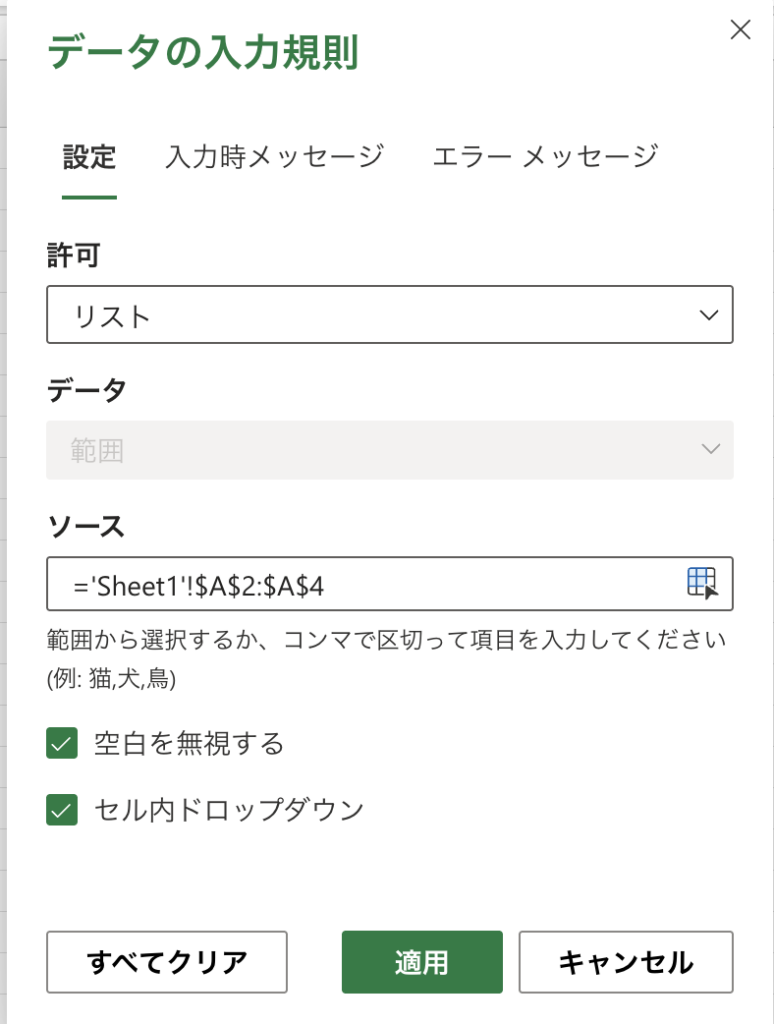Viewport: 774px width, 1024px height.
Task: Close the データの入力規則 panel
Action: pos(740,30)
